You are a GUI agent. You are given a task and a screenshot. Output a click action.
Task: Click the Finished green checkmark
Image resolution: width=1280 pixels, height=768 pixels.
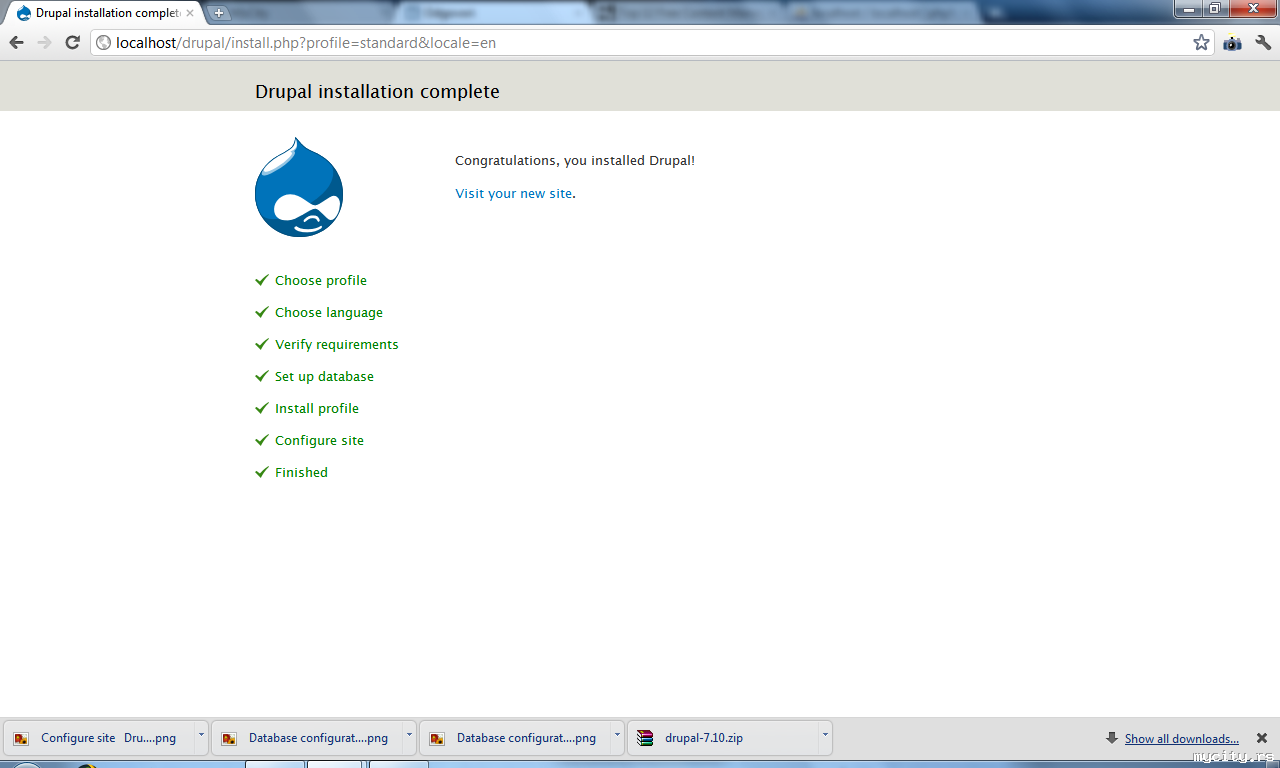click(262, 472)
